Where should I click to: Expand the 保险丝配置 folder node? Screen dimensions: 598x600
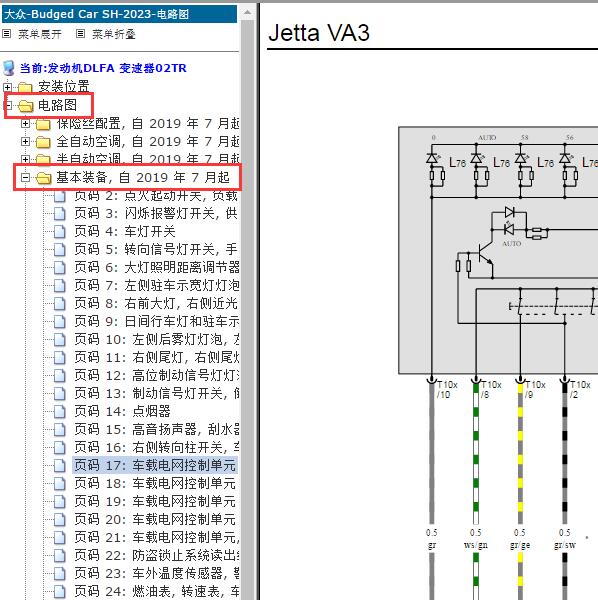pos(25,123)
